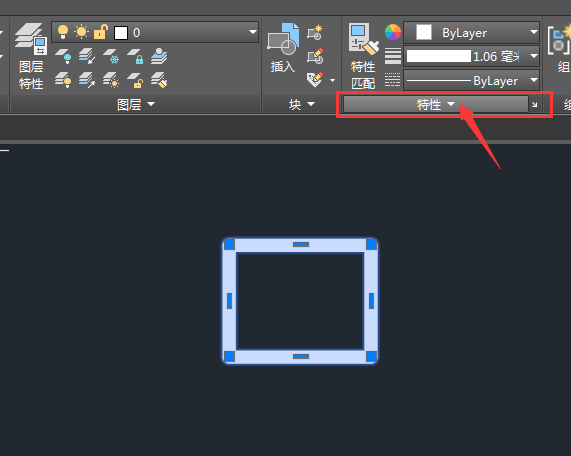Screen dimensions: 571x456
Task: Open the Layer Properties (图层特性) manager
Action: (31, 56)
